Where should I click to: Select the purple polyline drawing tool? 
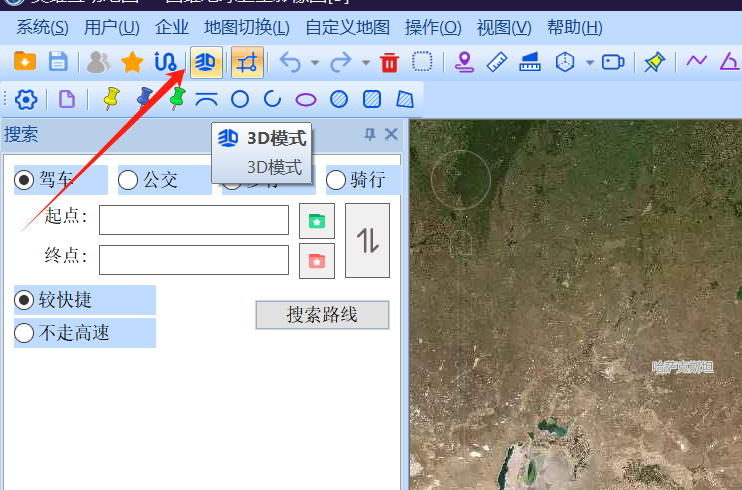coord(696,61)
